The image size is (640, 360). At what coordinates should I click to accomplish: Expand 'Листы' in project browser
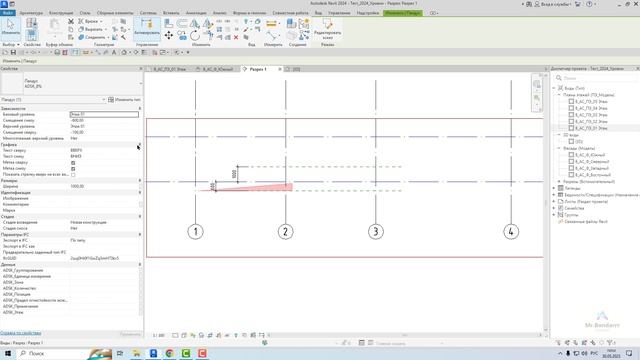point(554,202)
